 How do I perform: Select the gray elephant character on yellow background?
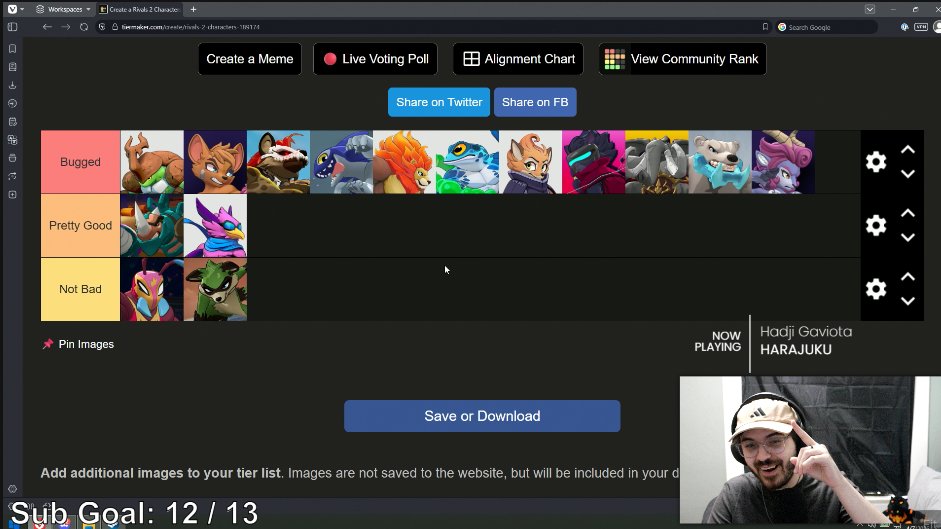coord(657,162)
